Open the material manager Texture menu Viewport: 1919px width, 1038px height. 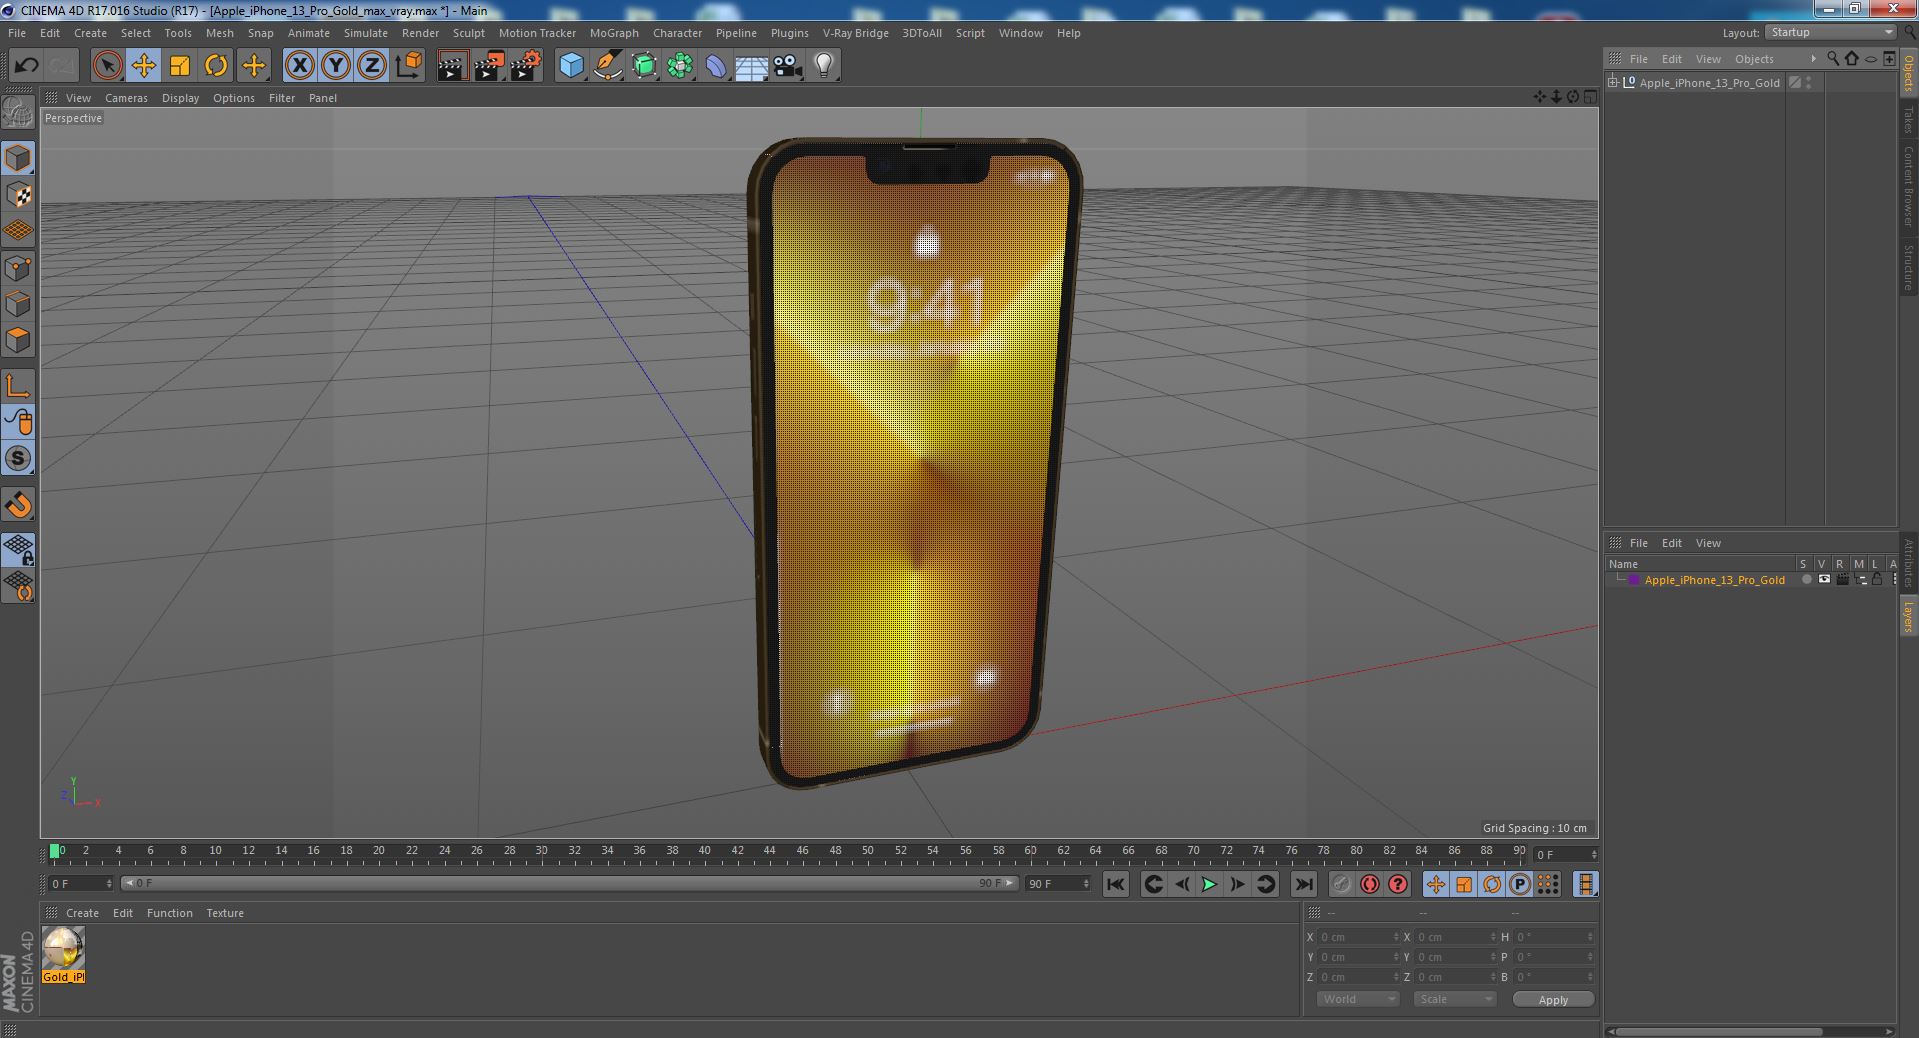[x=225, y=913]
